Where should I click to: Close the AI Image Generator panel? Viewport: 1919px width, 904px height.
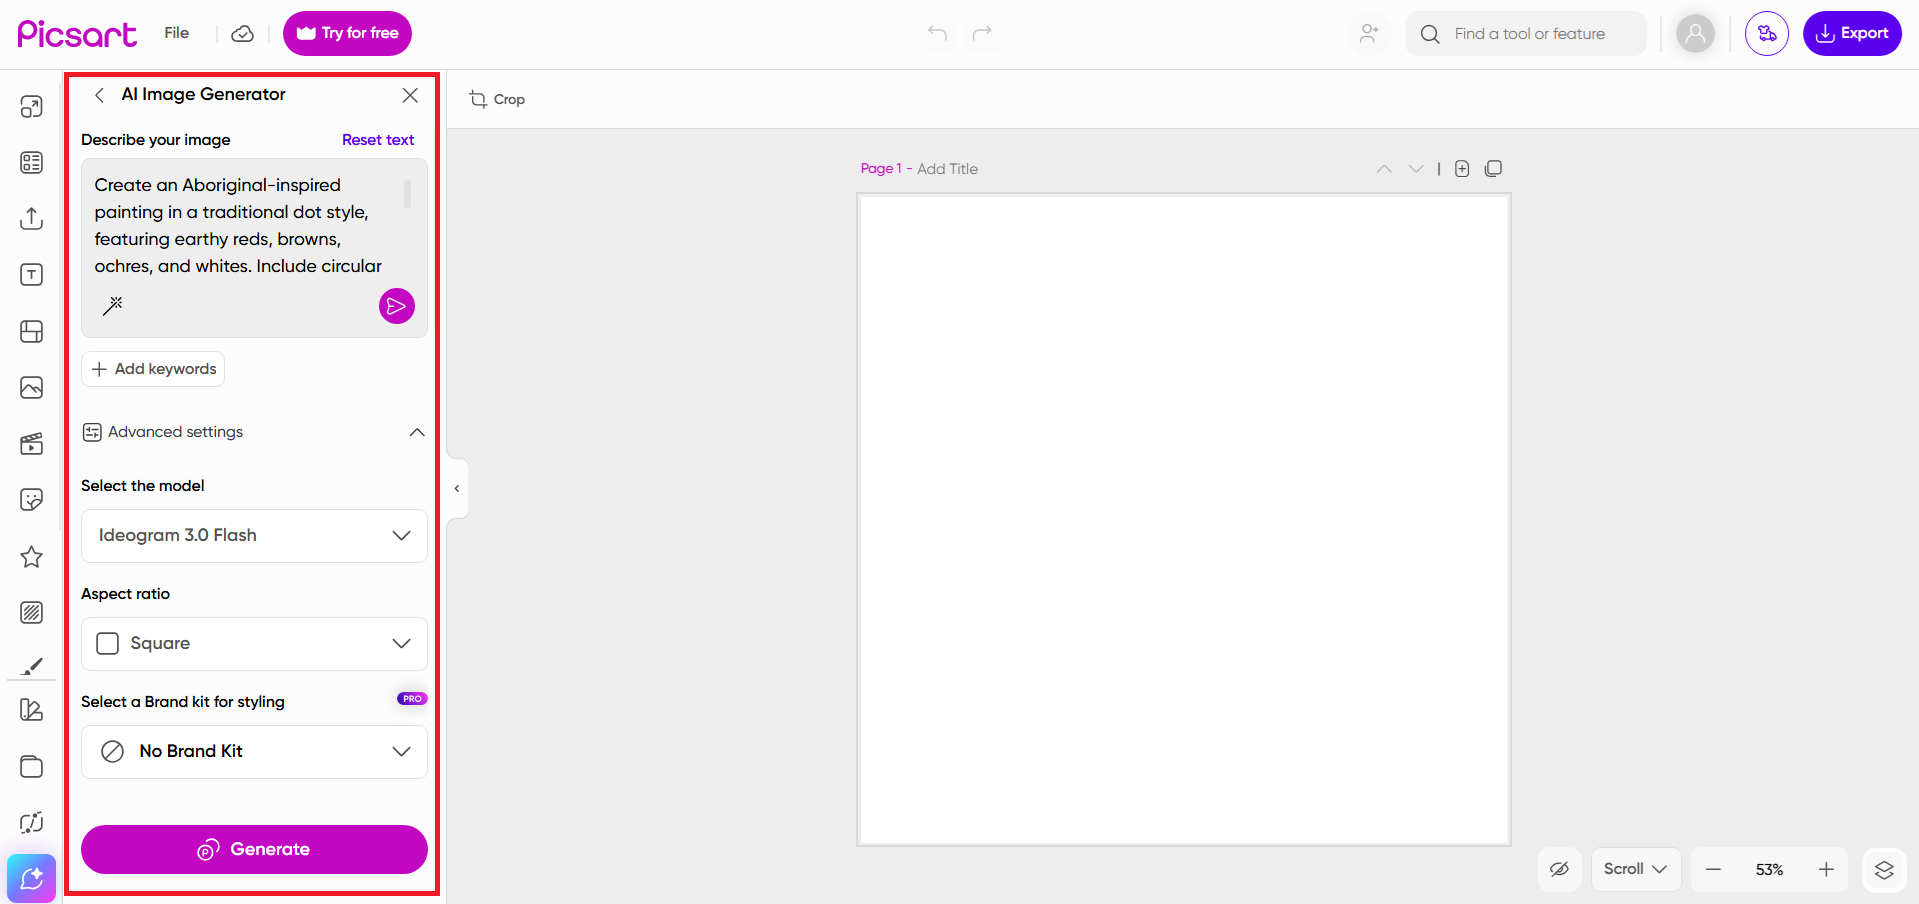click(410, 95)
